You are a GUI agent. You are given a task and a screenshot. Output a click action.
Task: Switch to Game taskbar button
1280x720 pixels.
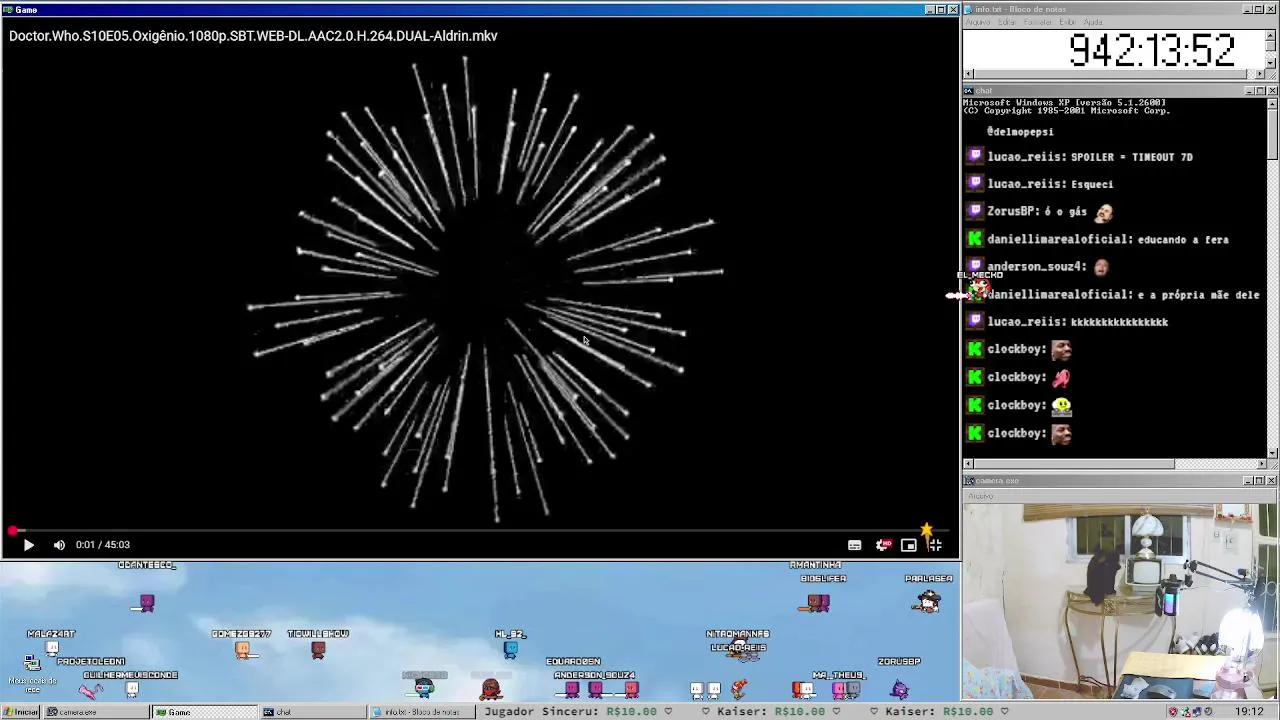coord(204,712)
